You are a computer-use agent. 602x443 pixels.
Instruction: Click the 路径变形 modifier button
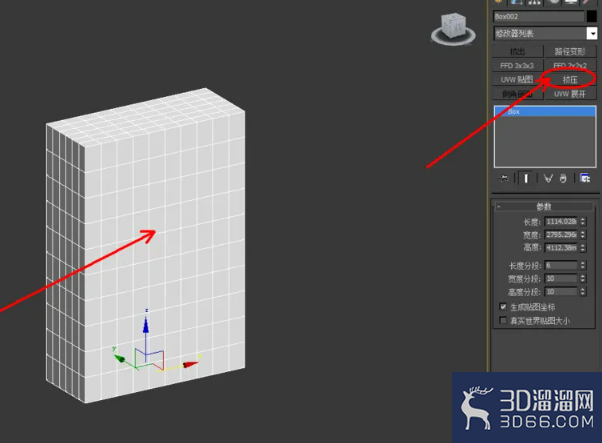point(570,51)
